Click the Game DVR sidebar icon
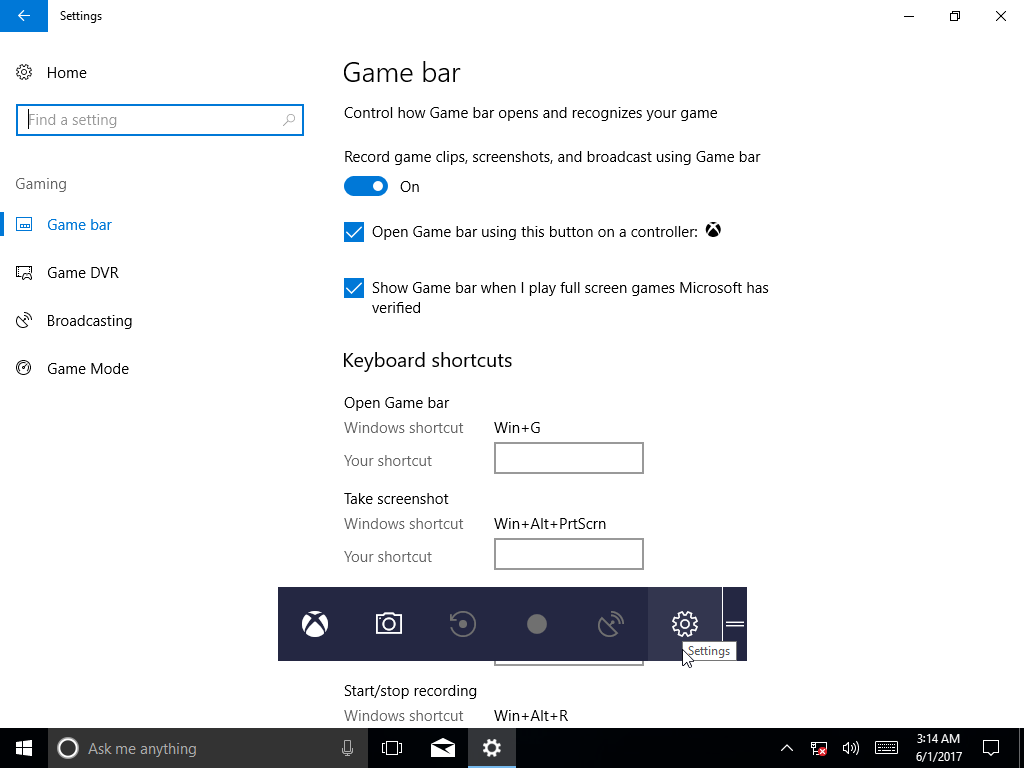1024x768 pixels. (x=24, y=272)
